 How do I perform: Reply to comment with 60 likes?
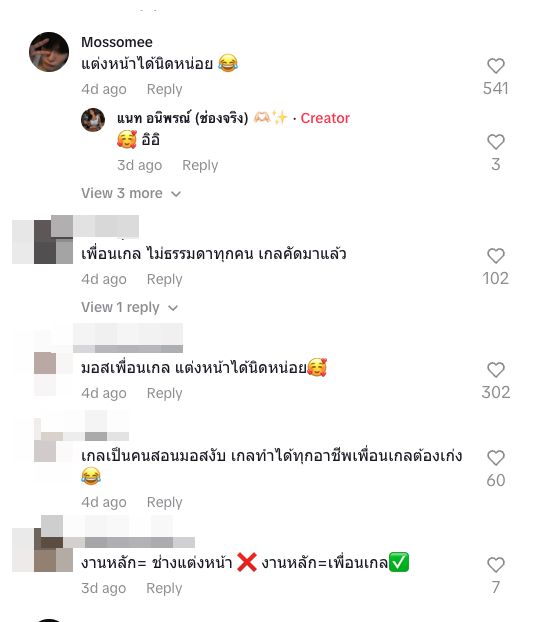(x=165, y=502)
